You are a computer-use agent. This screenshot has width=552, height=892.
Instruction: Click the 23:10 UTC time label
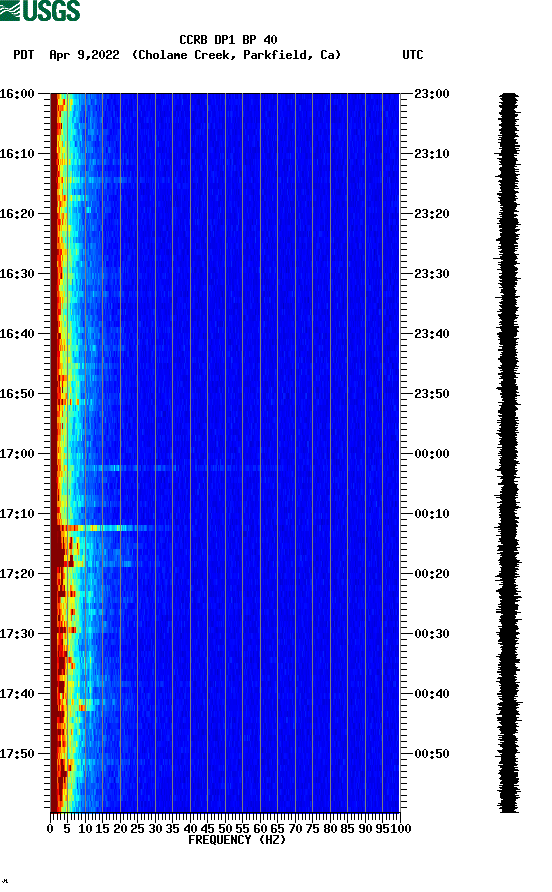[432, 154]
